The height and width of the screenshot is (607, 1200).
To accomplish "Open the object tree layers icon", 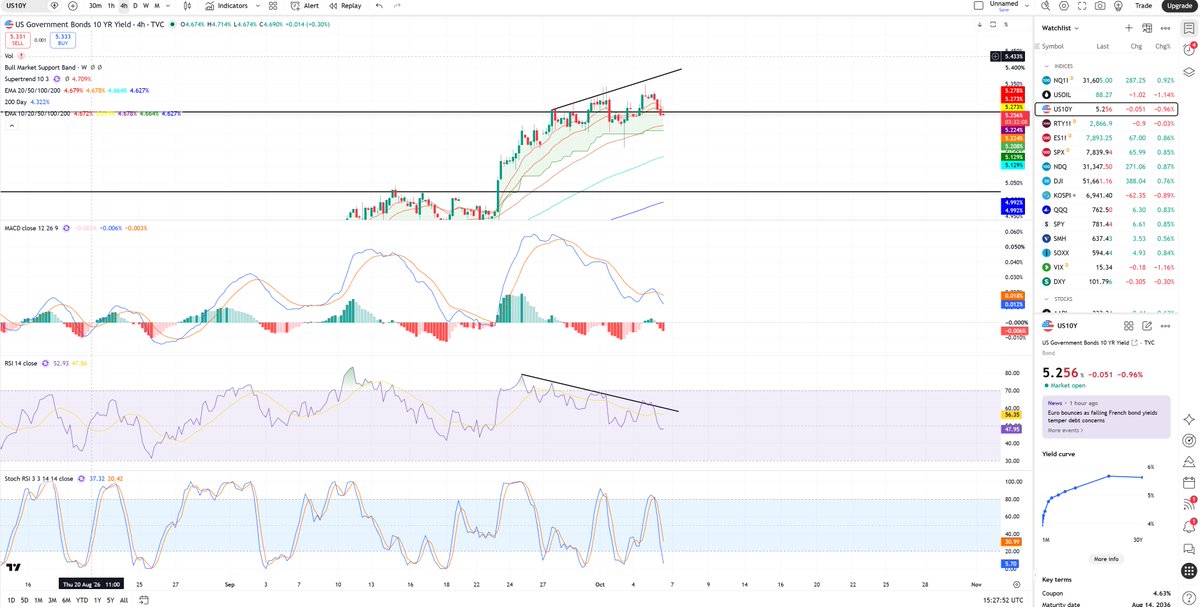I will pyautogui.click(x=1189, y=72).
